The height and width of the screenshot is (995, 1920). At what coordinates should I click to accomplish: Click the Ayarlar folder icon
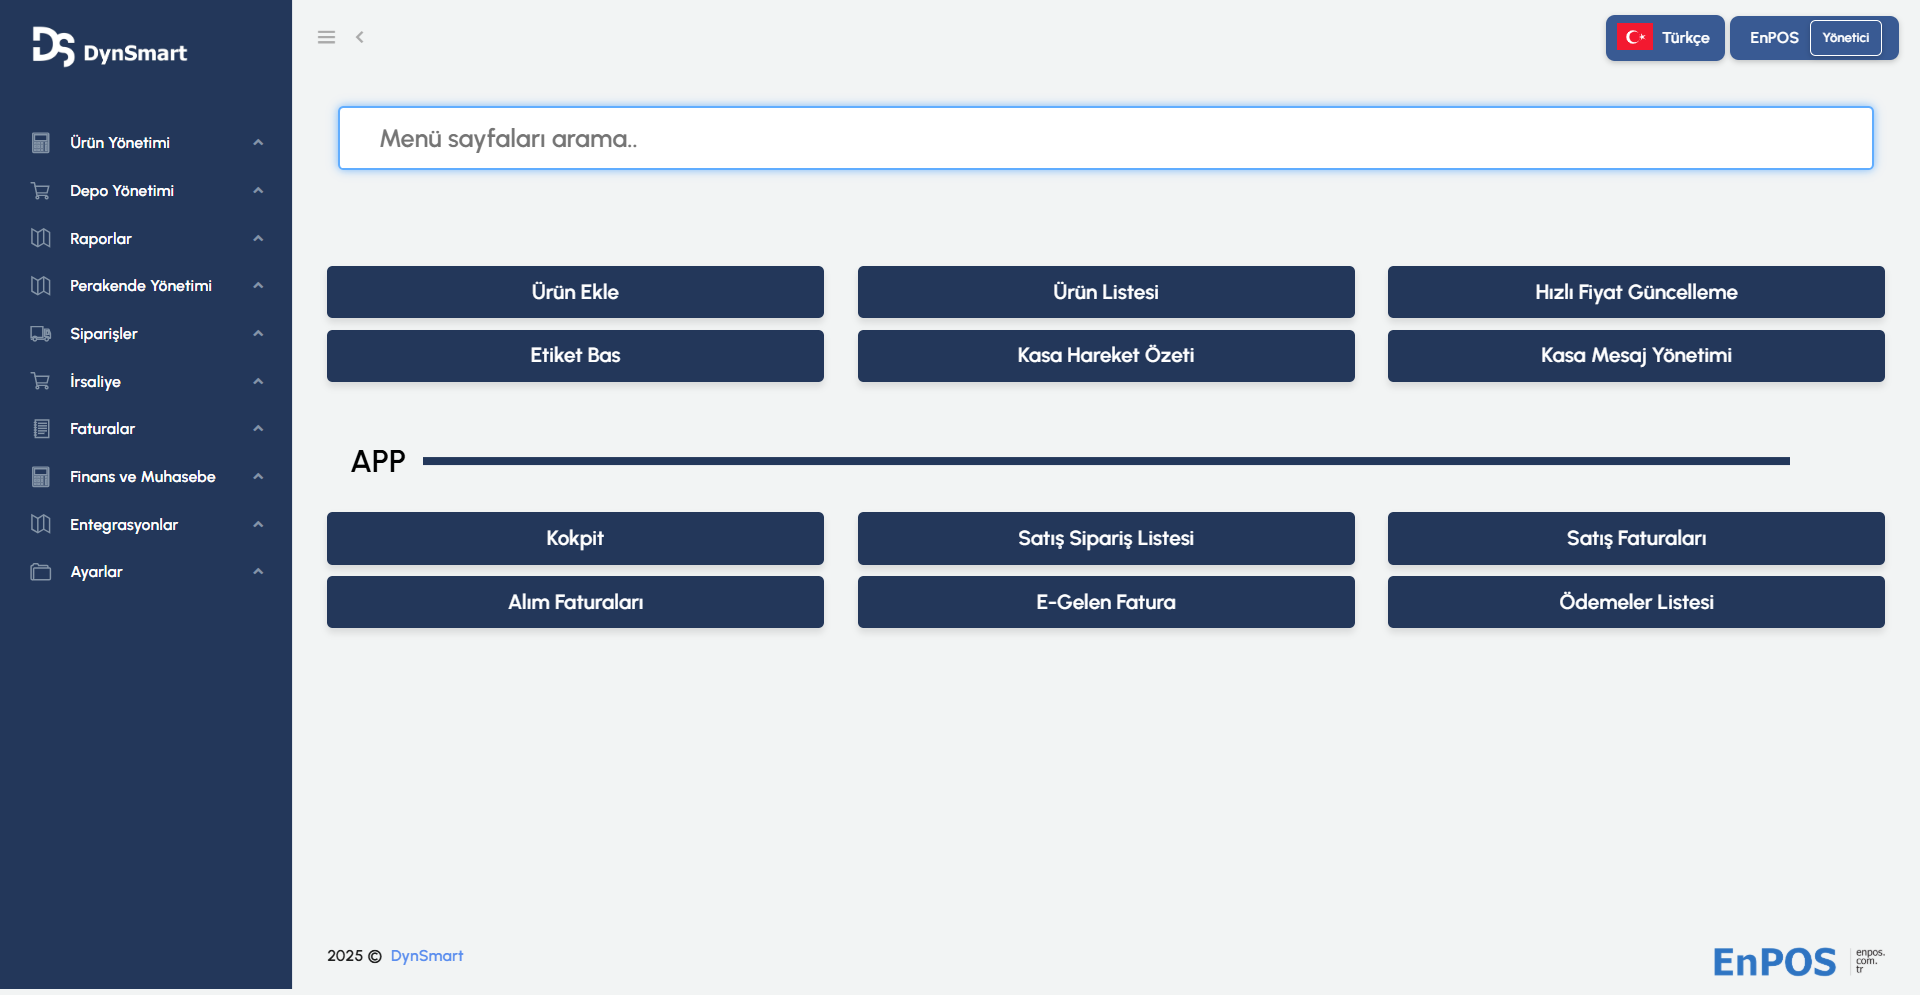[x=41, y=572]
